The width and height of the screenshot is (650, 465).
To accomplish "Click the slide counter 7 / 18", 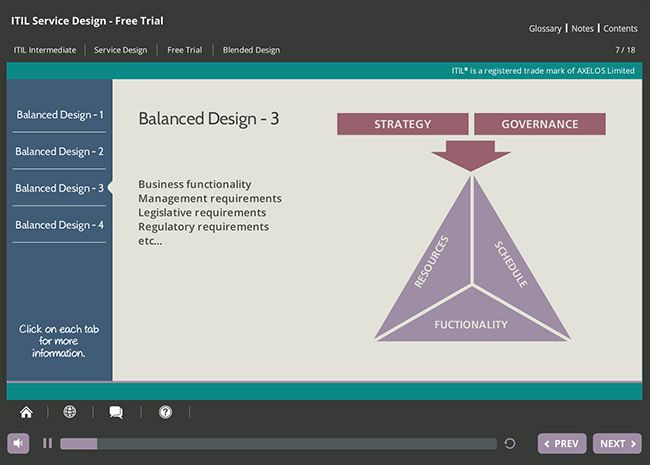I will tap(625, 50).
